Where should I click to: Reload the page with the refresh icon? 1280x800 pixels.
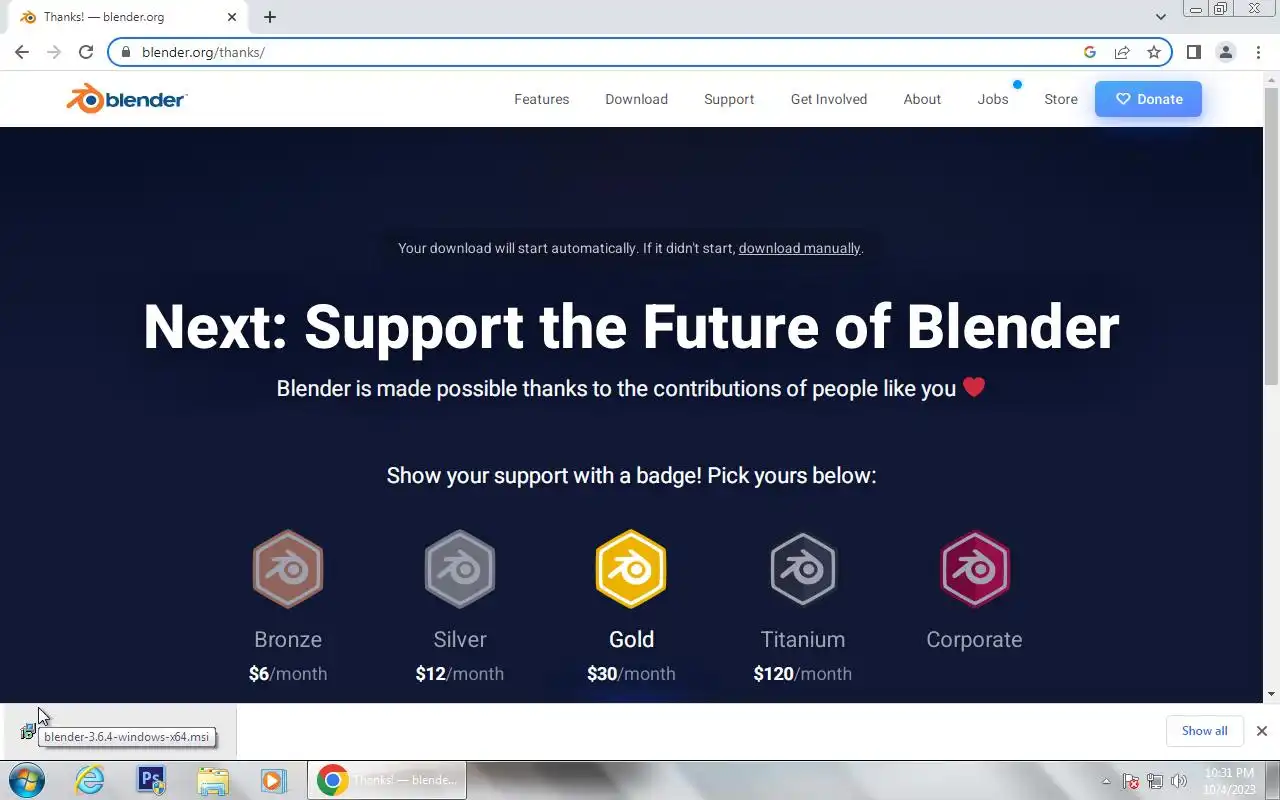click(86, 52)
